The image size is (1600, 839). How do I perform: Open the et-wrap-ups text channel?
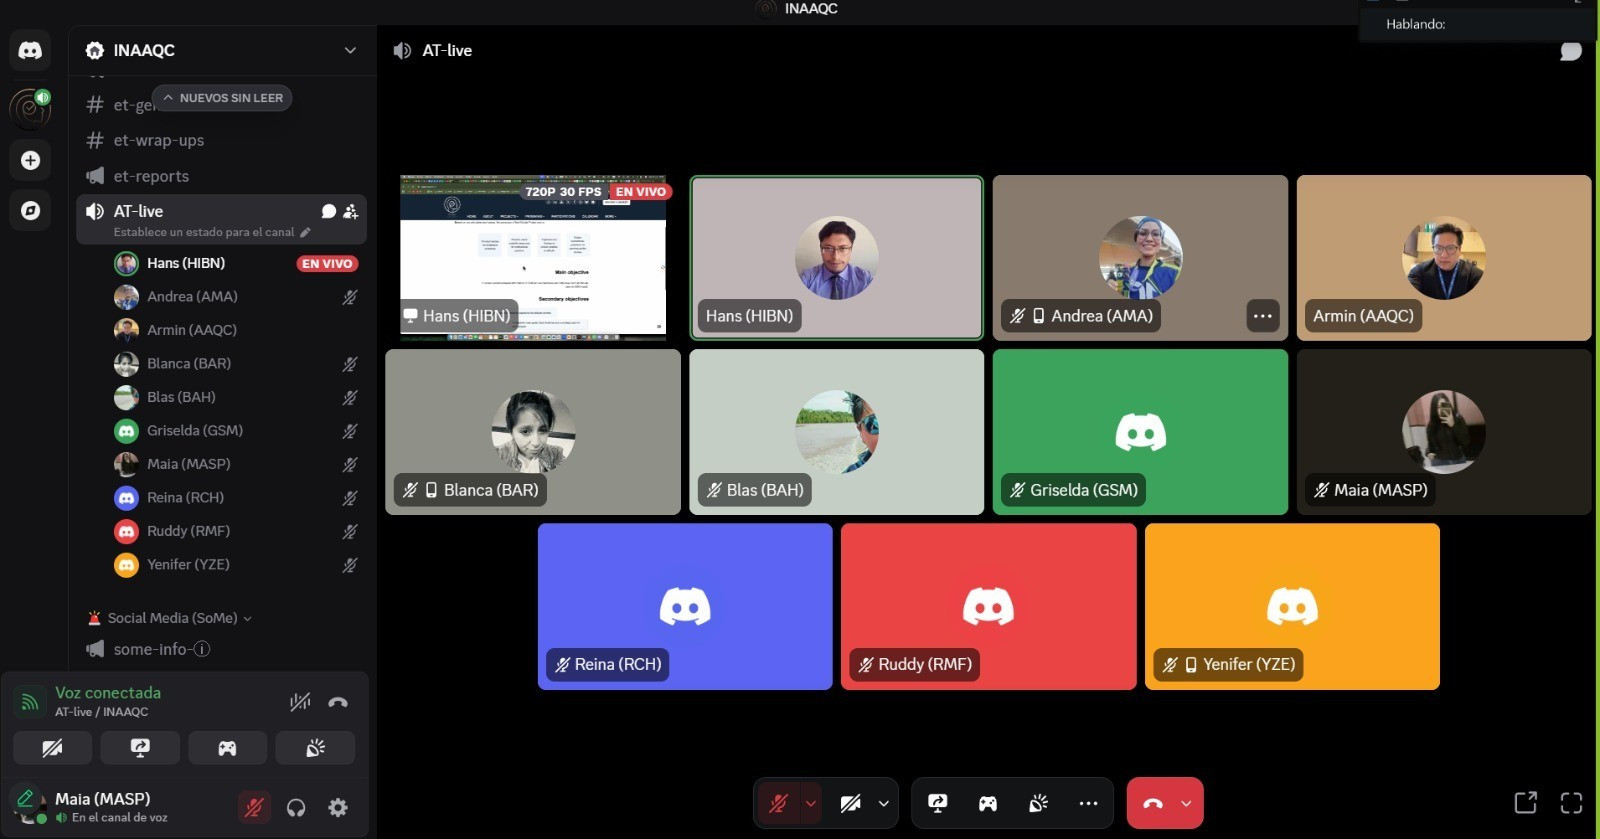[x=158, y=140]
